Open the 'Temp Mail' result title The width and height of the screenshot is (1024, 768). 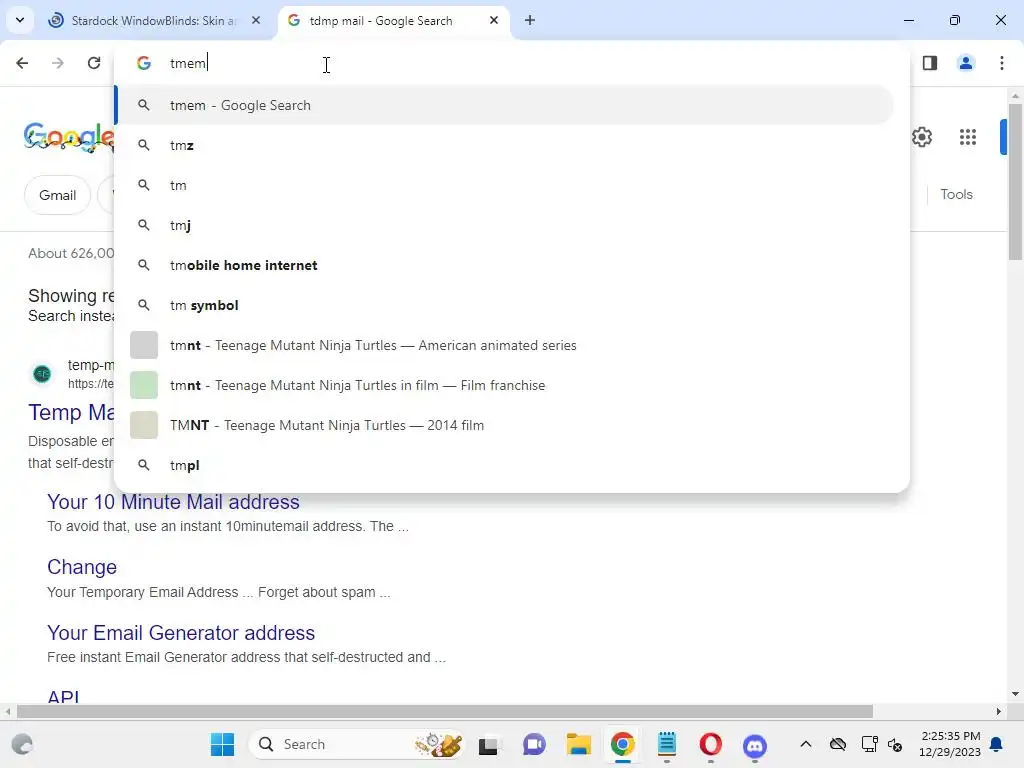(71, 412)
